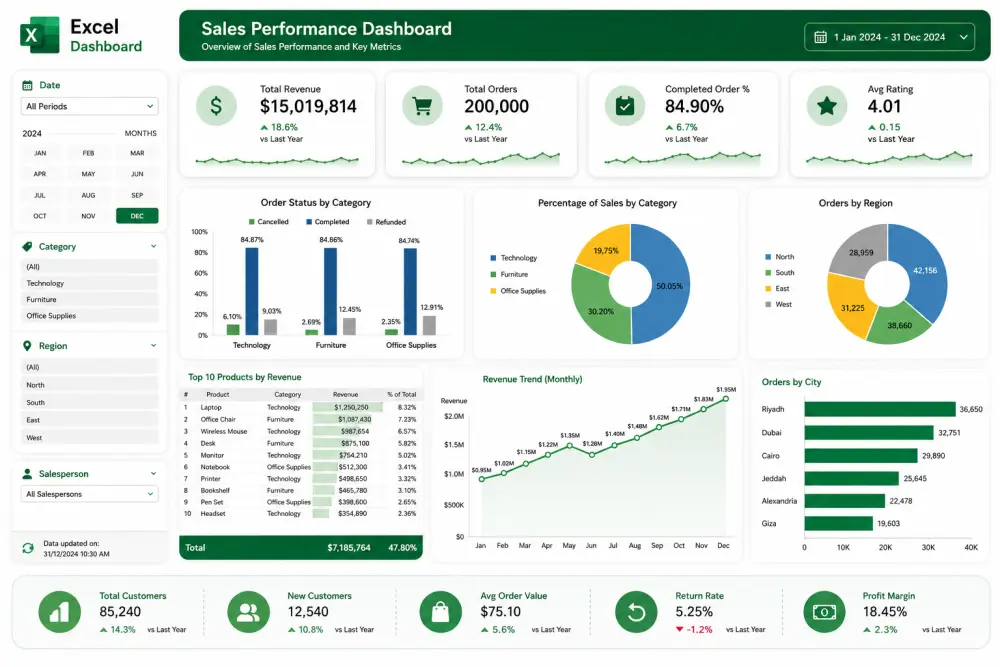Image resolution: width=1000 pixels, height=667 pixels.
Task: Collapse the Region filter chevron
Action: point(154,346)
